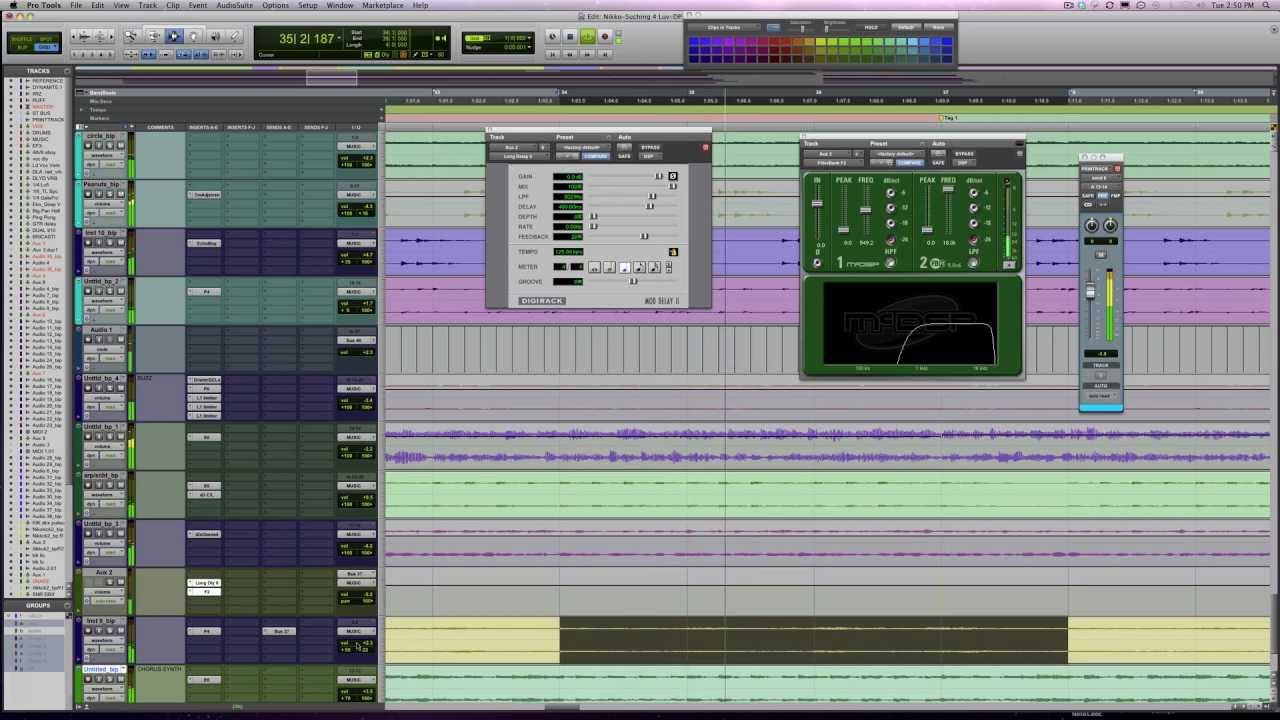Click the left pan knob in PRINTTRACK fader window
The image size is (1280, 720).
tap(1092, 225)
